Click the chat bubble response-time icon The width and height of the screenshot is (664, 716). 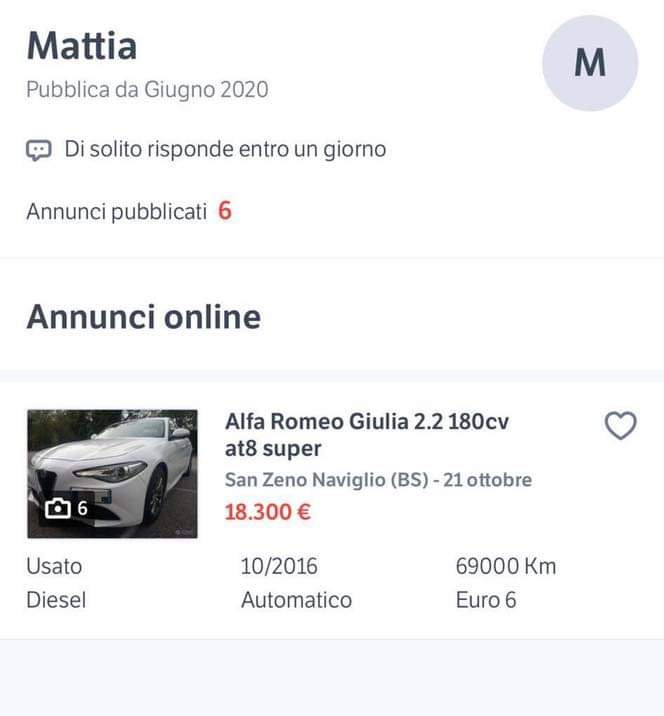pos(38,151)
